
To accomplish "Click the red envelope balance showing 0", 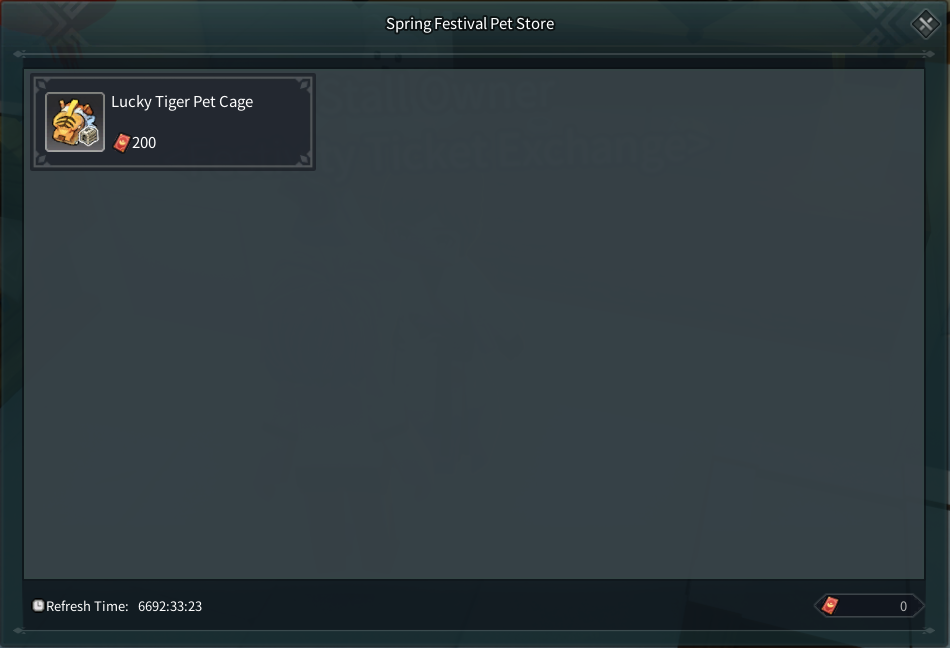I will 903,606.
